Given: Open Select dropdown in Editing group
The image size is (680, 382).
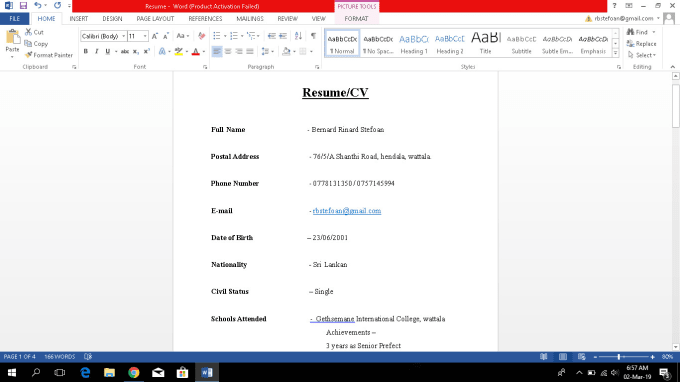Looking at the screenshot, I should [642, 55].
